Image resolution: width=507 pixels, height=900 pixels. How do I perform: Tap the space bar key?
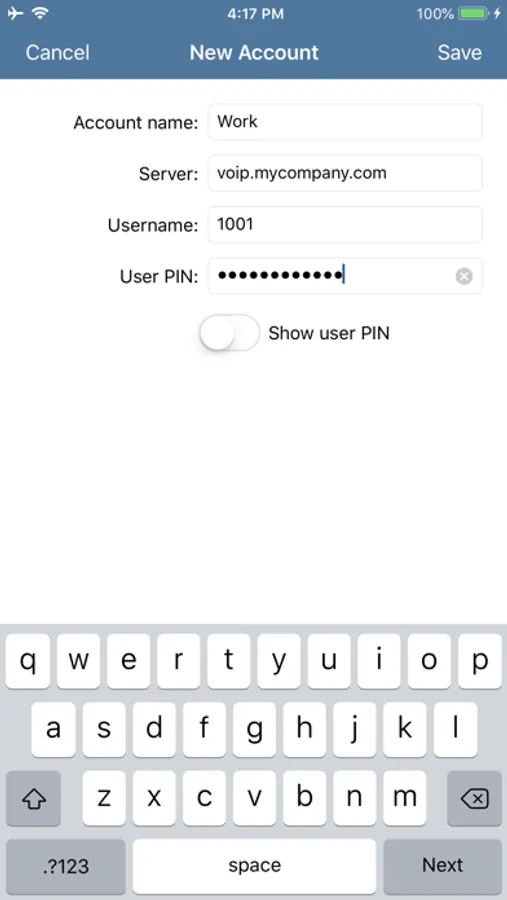(254, 866)
